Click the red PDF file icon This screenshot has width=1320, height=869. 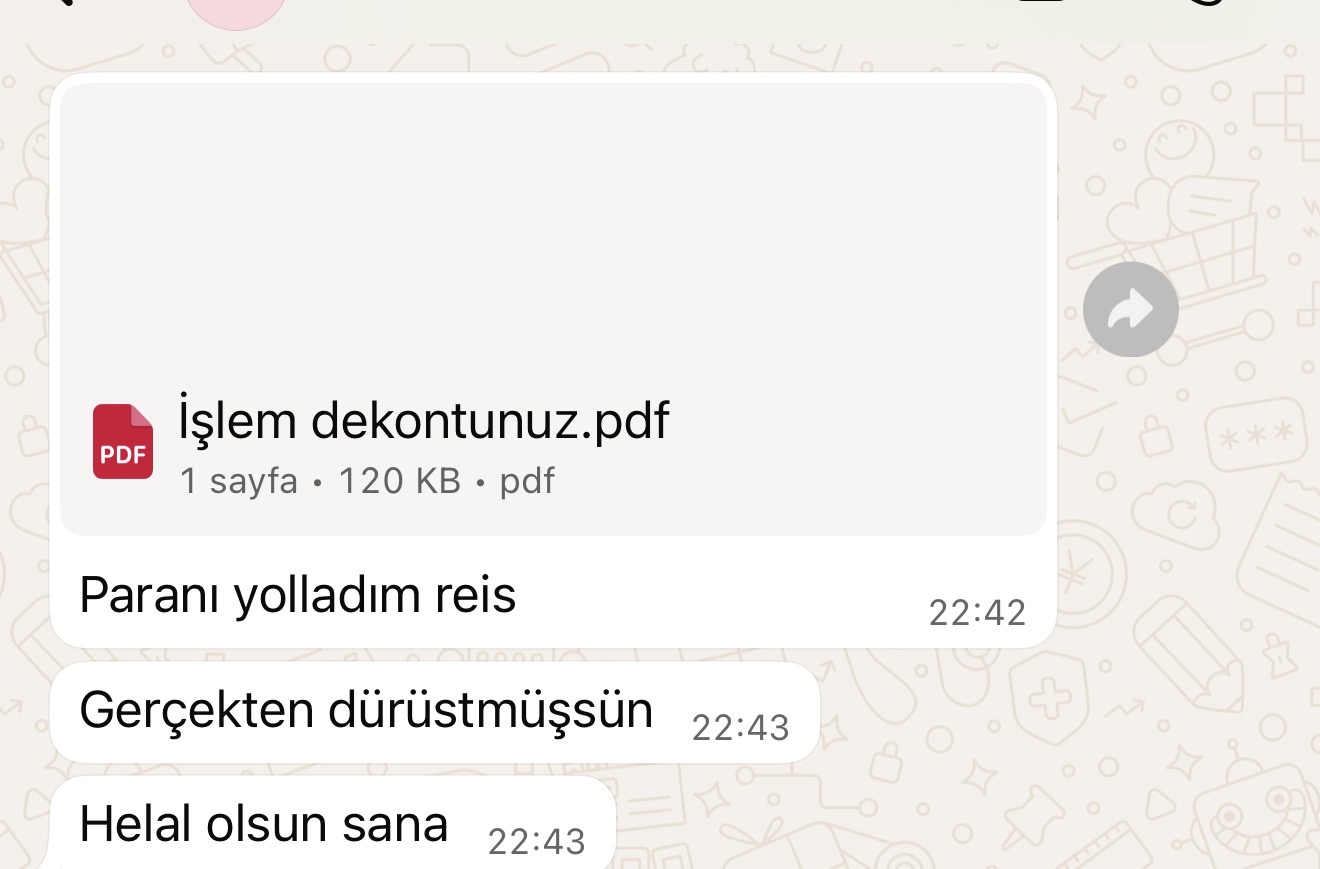point(123,441)
